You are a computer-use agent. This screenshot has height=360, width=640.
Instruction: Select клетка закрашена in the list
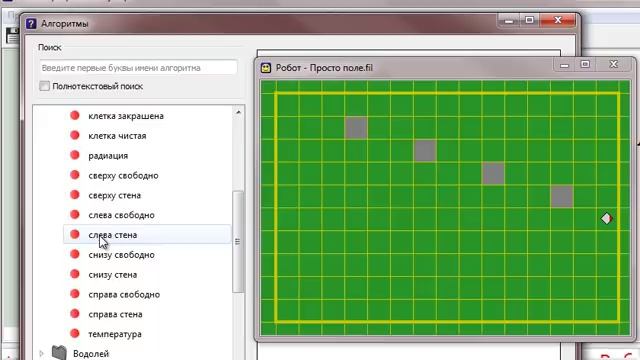(126, 116)
